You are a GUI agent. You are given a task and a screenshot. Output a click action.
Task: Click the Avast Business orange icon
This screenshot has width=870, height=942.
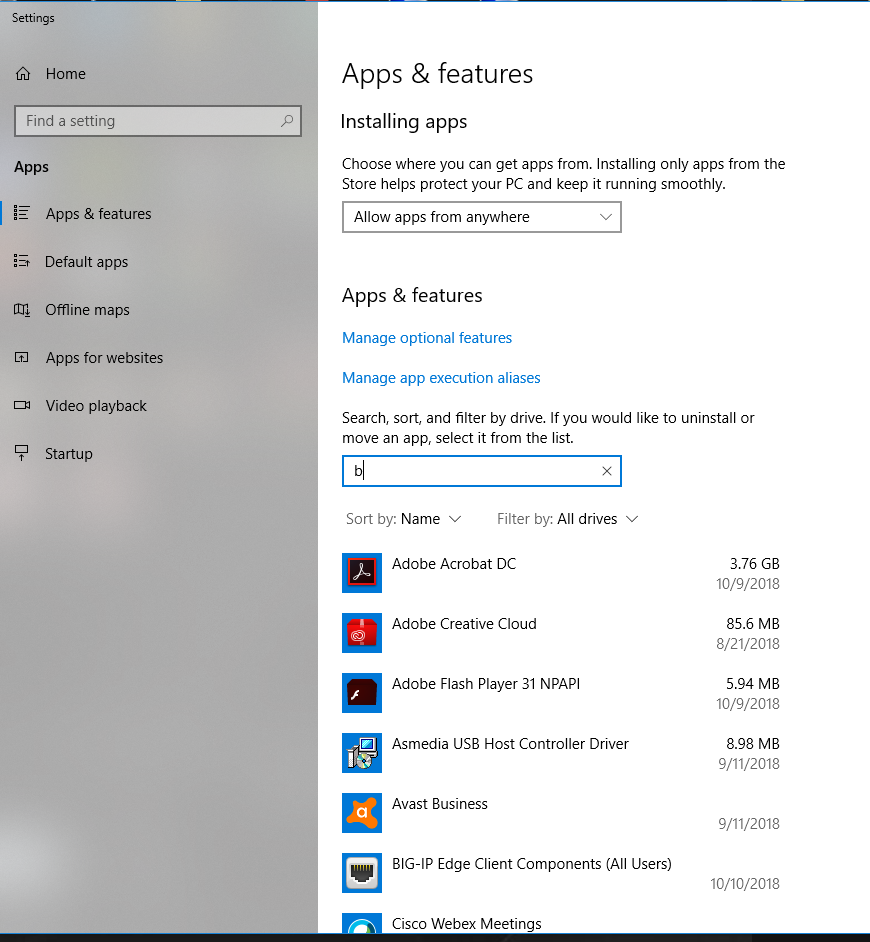pyautogui.click(x=362, y=813)
